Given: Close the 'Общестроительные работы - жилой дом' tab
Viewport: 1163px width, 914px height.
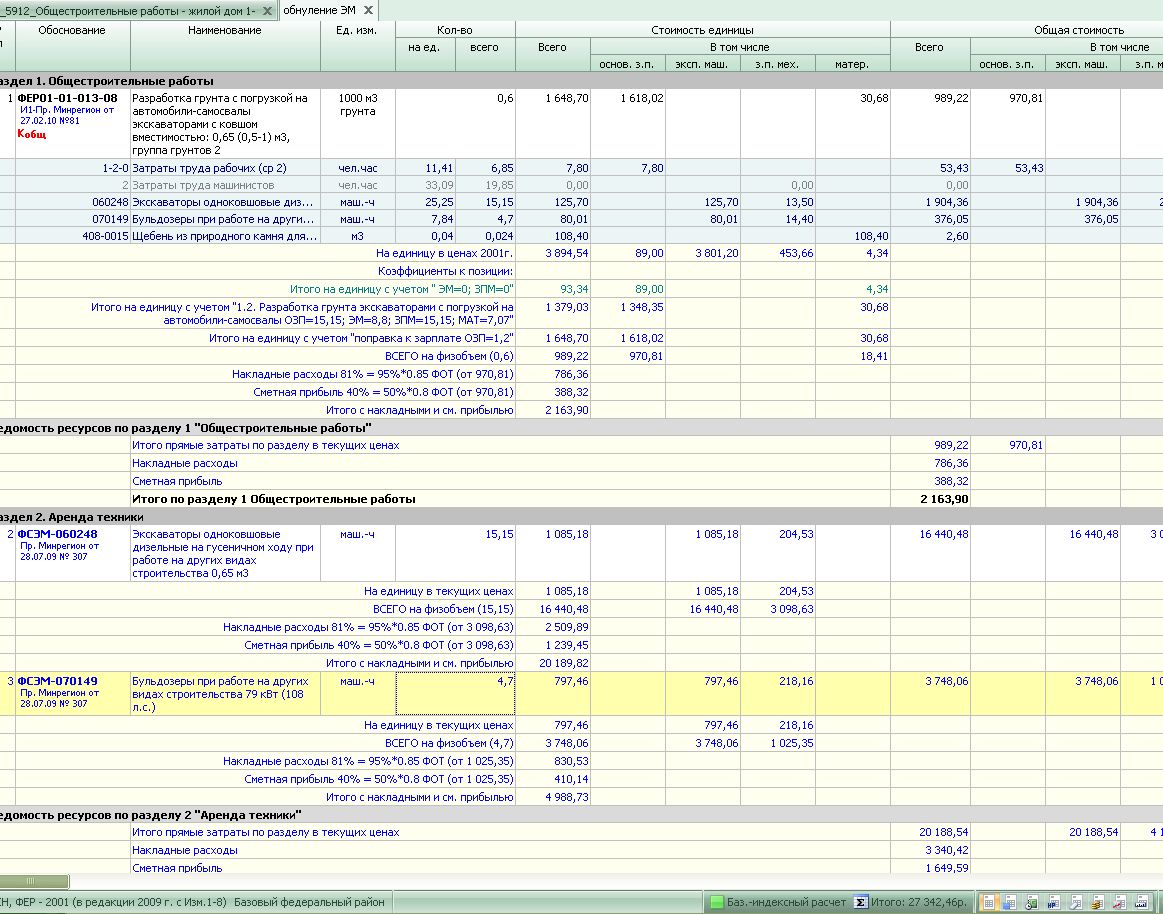Looking at the screenshot, I should click(267, 11).
